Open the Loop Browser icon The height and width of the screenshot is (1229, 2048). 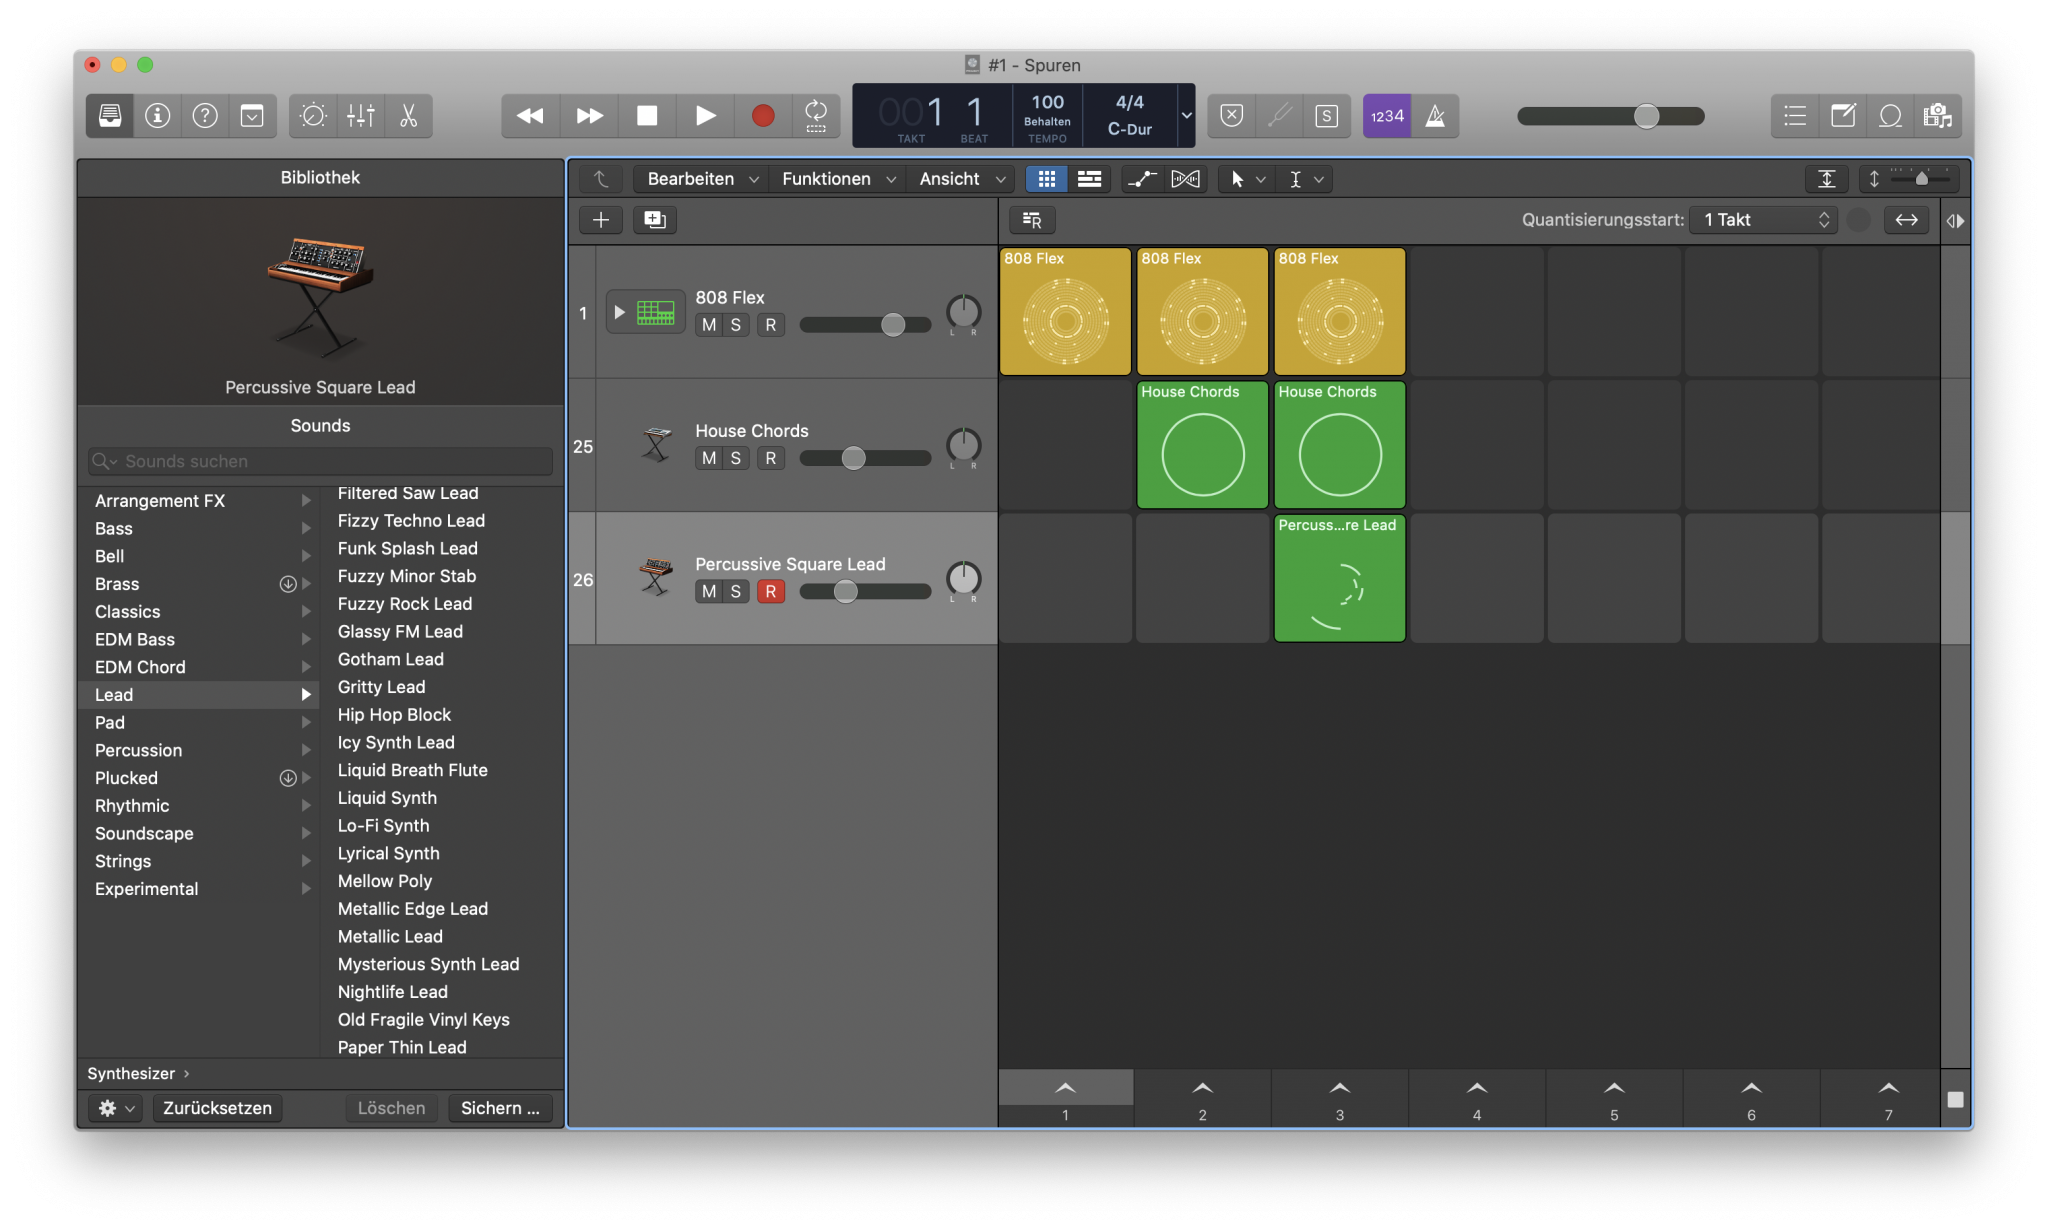coord(1890,116)
